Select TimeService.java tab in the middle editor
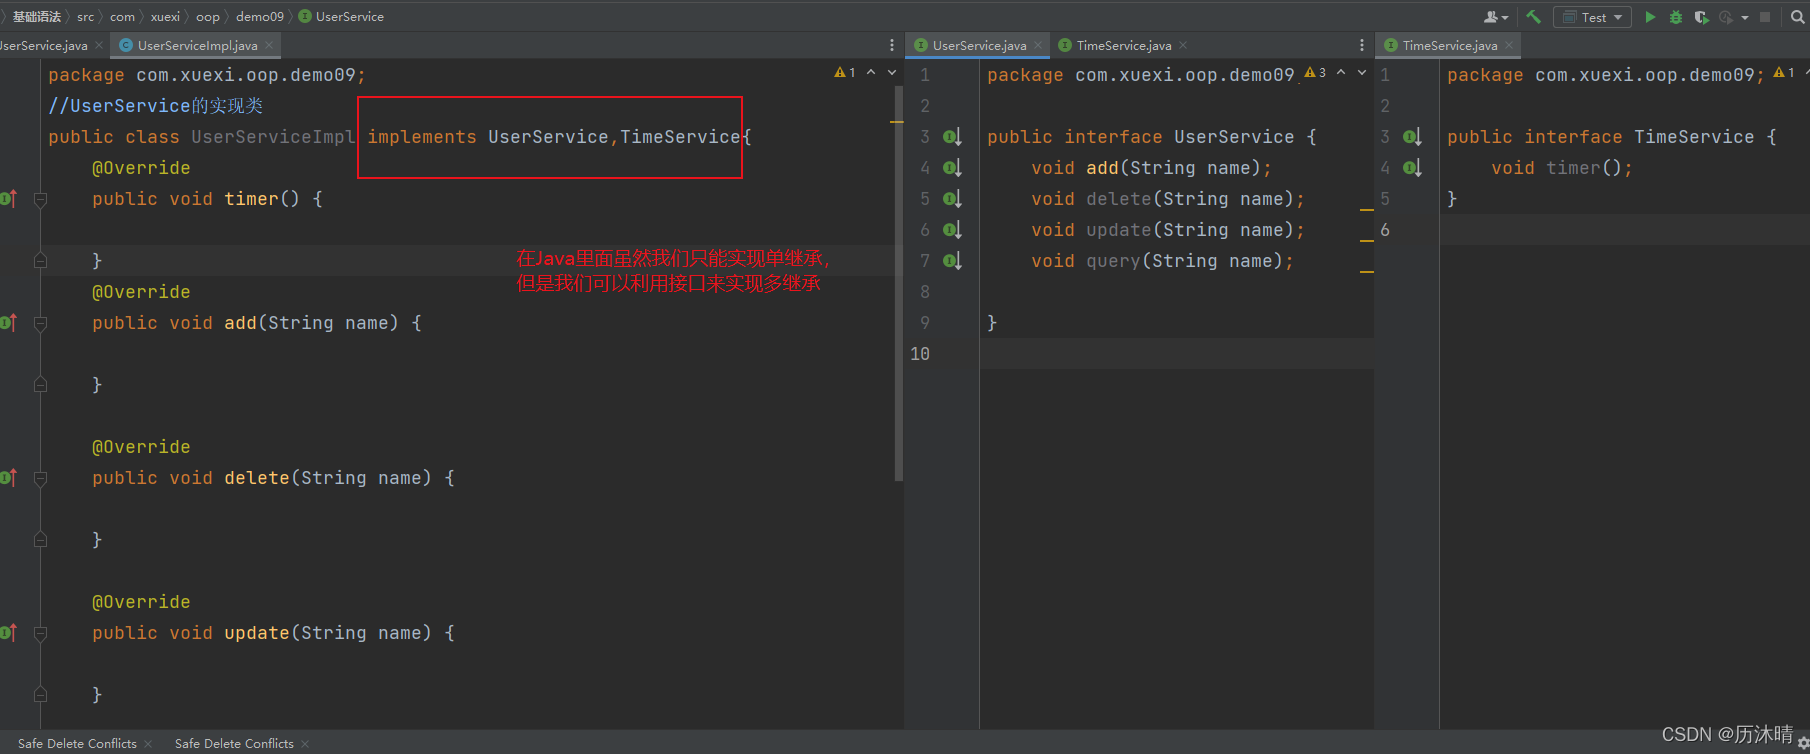 pos(1123,45)
